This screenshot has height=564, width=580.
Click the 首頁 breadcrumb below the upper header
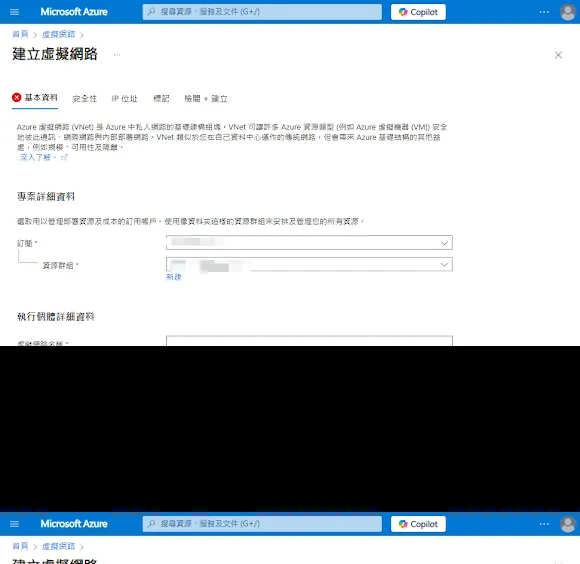(x=20, y=34)
